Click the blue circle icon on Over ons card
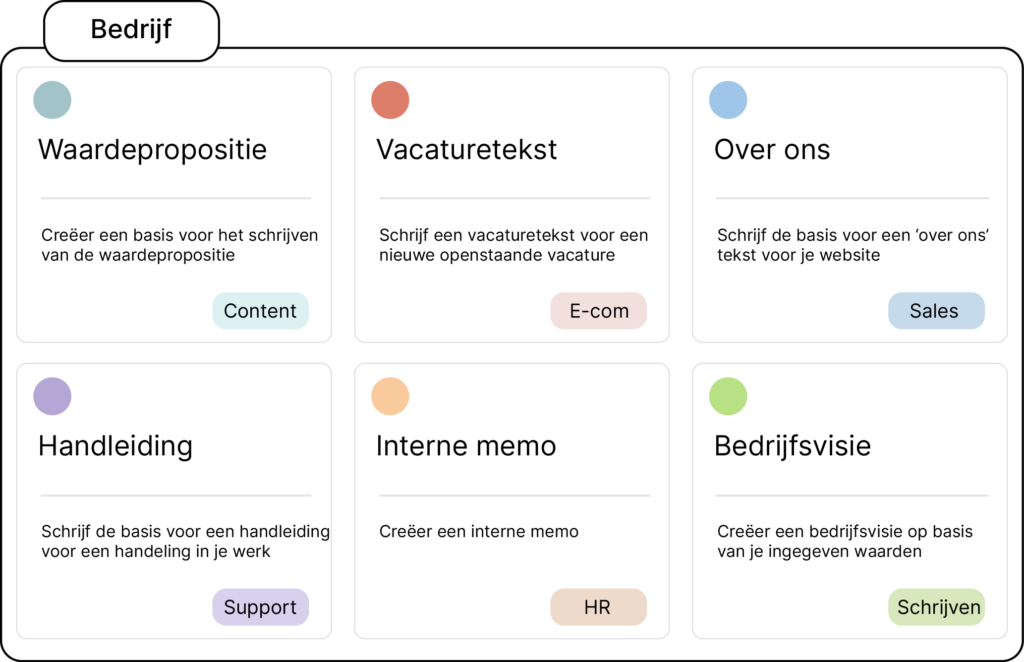 pyautogui.click(x=728, y=100)
